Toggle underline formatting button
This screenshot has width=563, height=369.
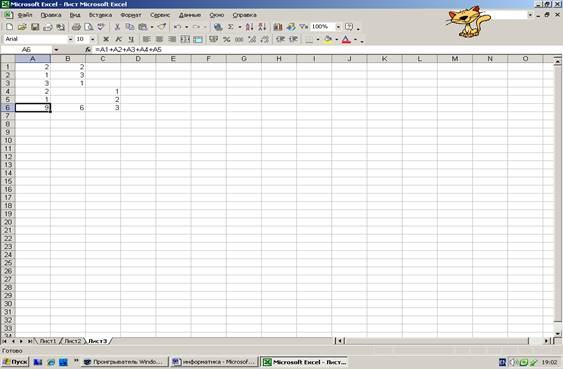[131, 39]
